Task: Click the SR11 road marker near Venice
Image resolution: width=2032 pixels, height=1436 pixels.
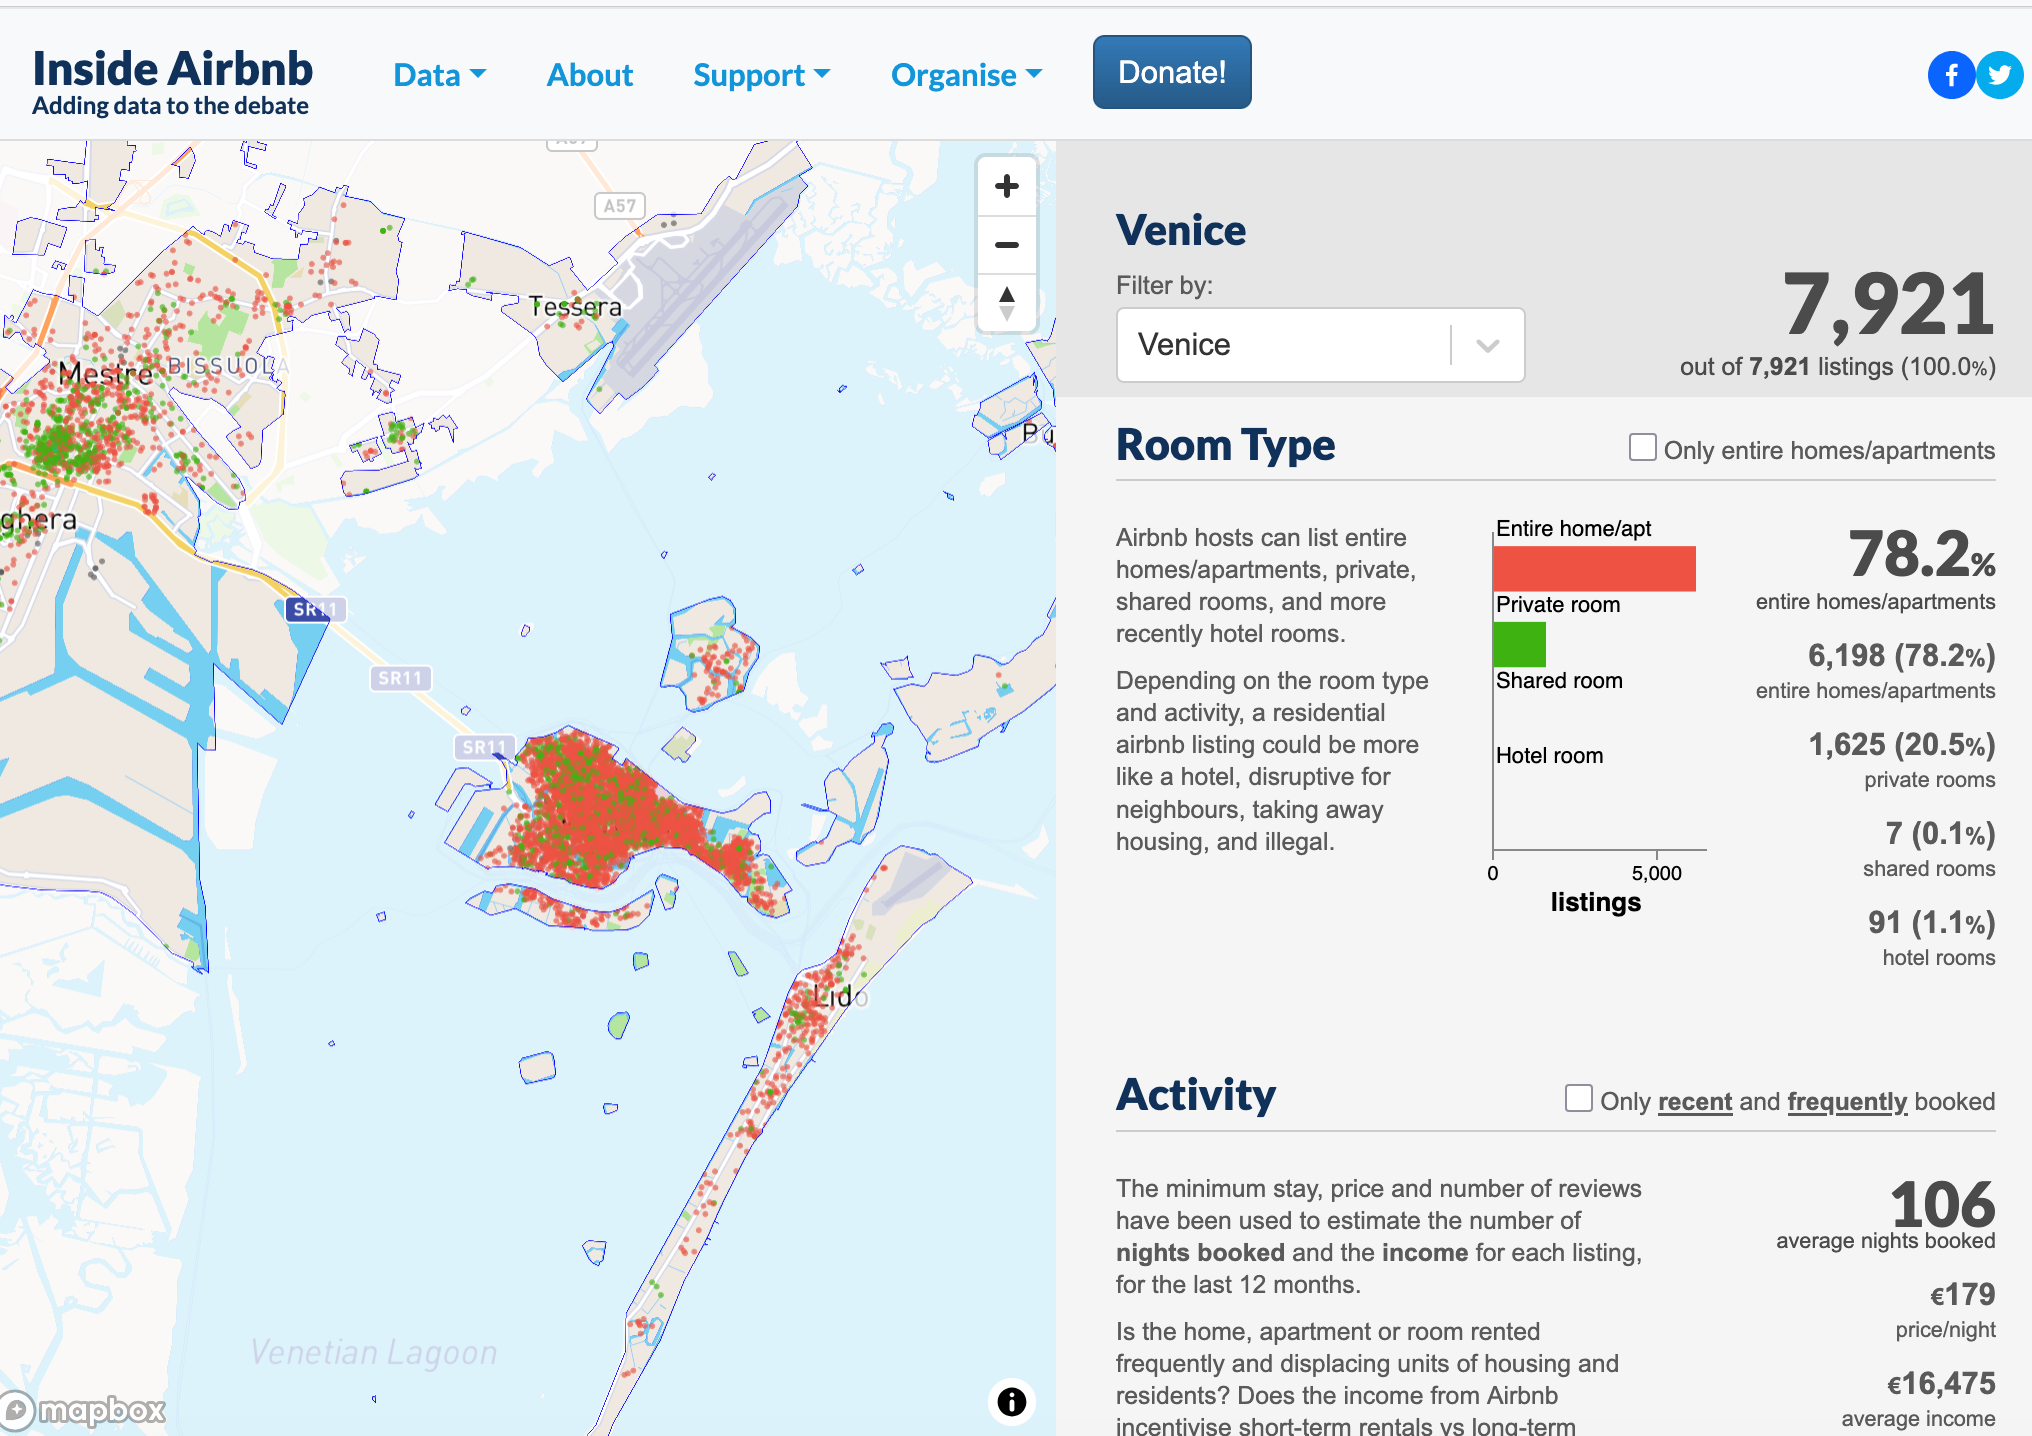Action: pyautogui.click(x=485, y=747)
